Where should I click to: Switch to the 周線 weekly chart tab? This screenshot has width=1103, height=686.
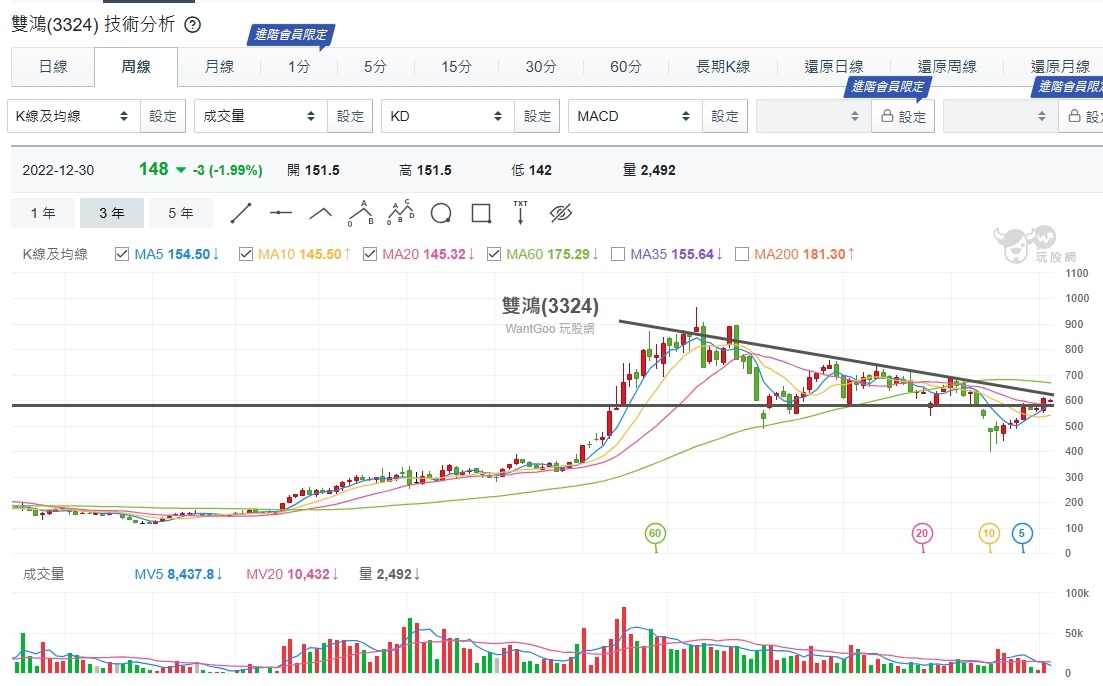[x=136, y=67]
